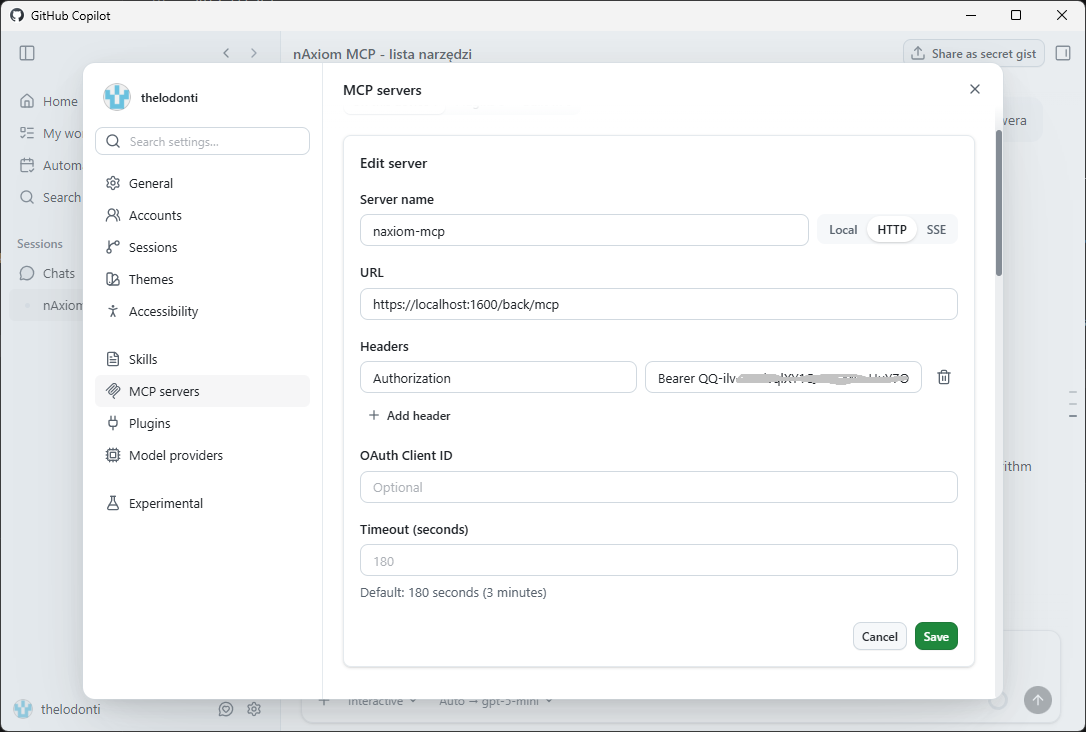The width and height of the screenshot is (1086, 732).
Task: Edit the Bearer token value field
Action: coord(783,377)
